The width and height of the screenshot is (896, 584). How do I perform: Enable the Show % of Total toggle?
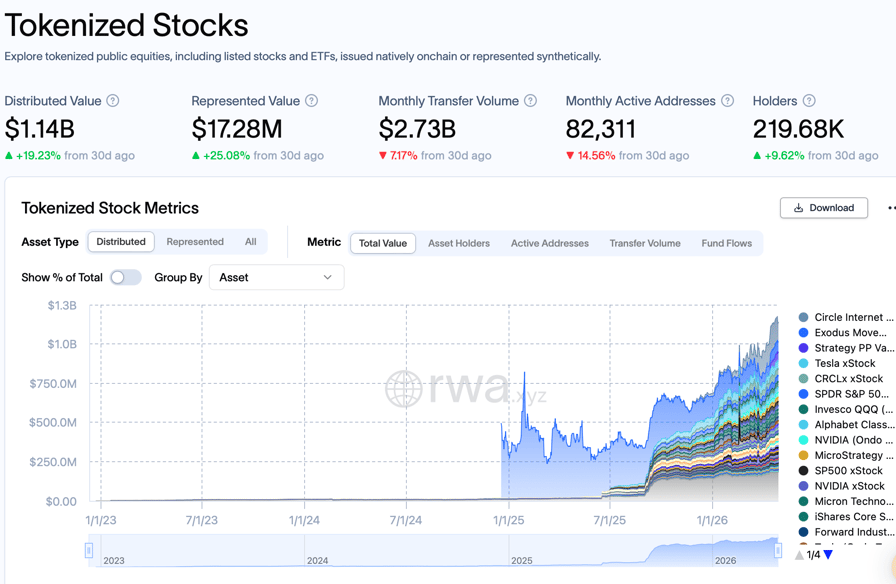click(128, 277)
